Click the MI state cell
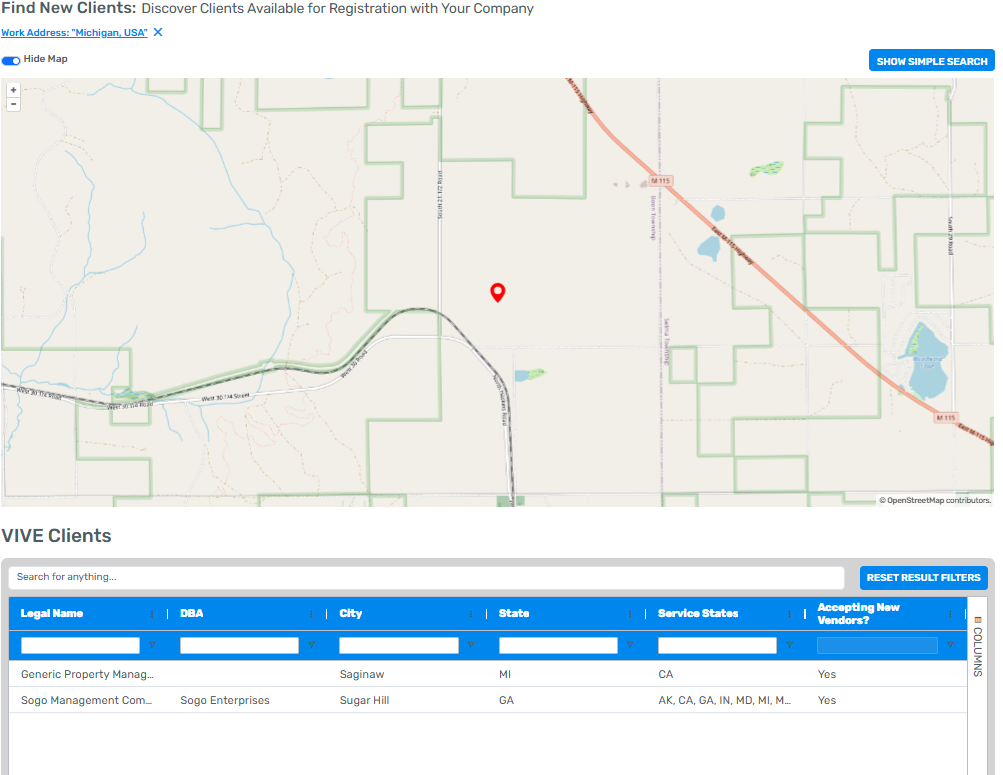Screen dimensions: 1003x775 click(505, 674)
